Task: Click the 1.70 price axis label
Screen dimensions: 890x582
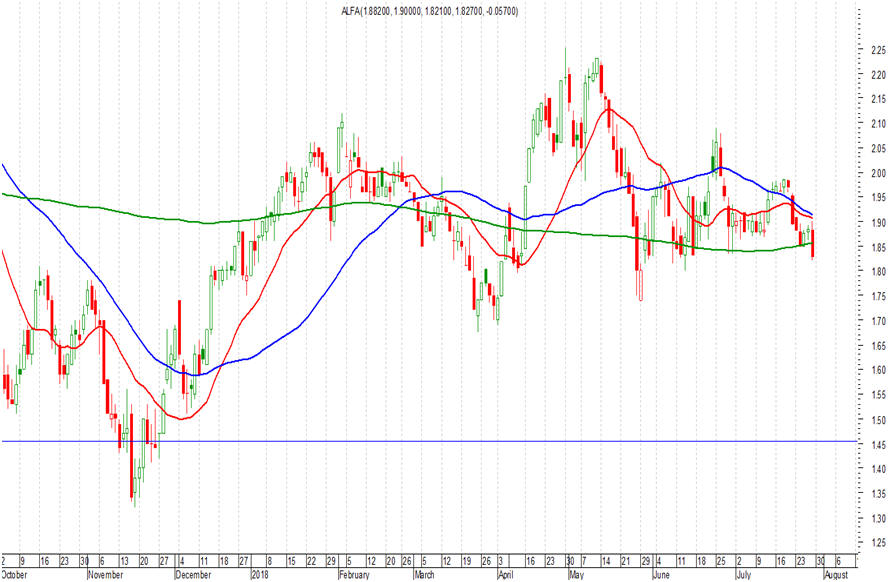Action: (x=878, y=321)
